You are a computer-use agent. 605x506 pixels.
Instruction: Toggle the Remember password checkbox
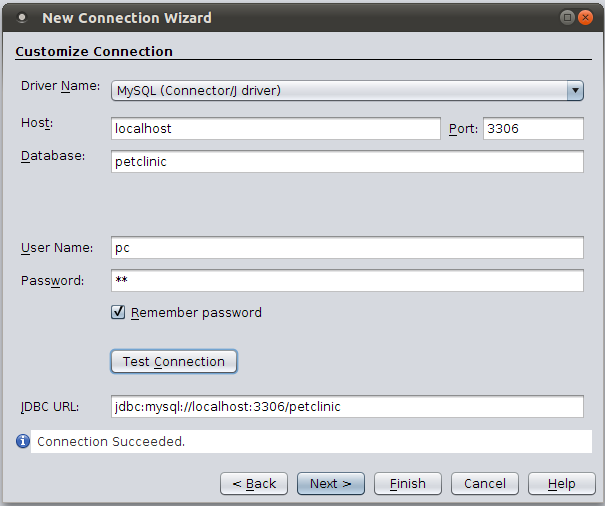(118, 313)
